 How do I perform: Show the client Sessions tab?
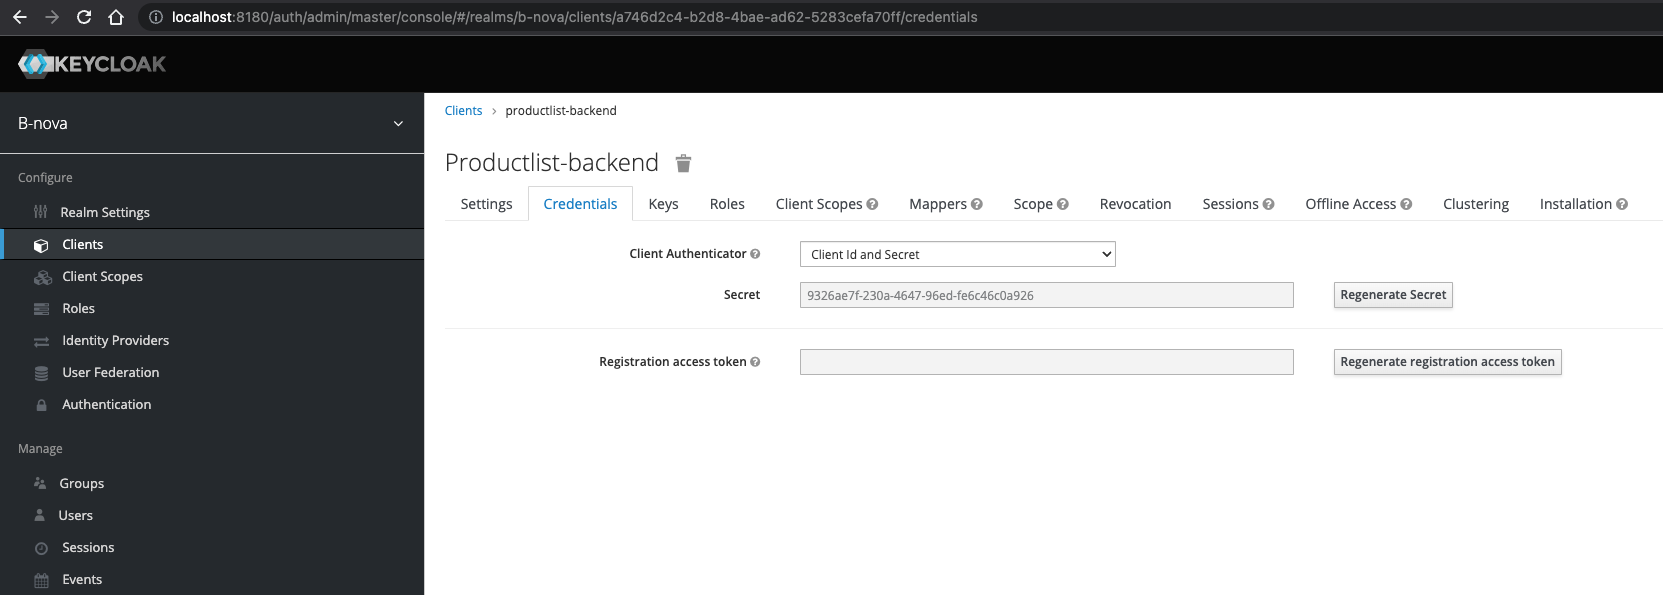coord(1238,204)
